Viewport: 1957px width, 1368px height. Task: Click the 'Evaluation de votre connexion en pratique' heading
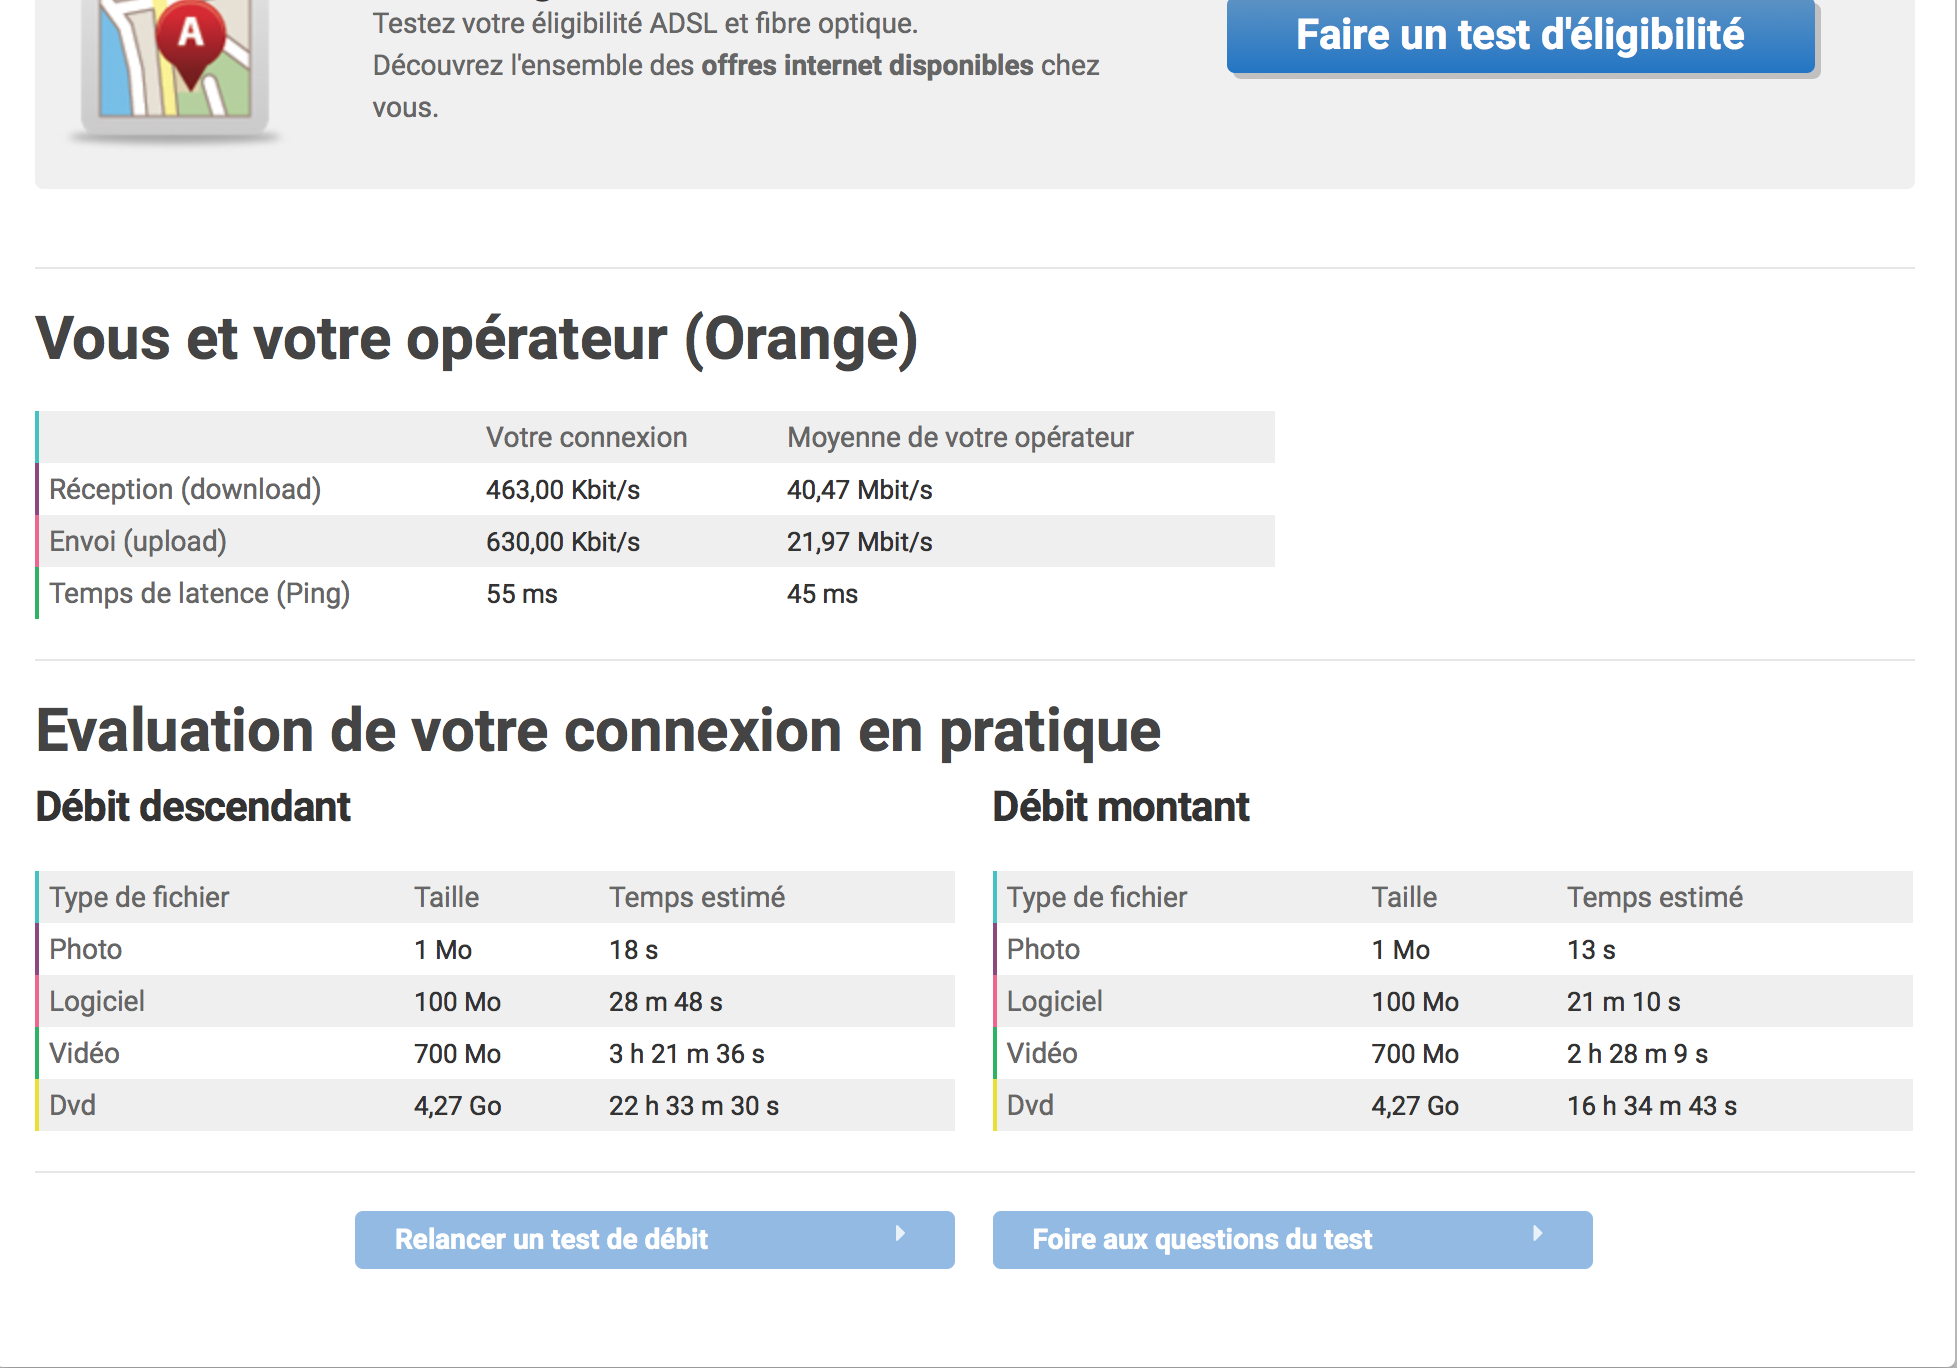598,731
